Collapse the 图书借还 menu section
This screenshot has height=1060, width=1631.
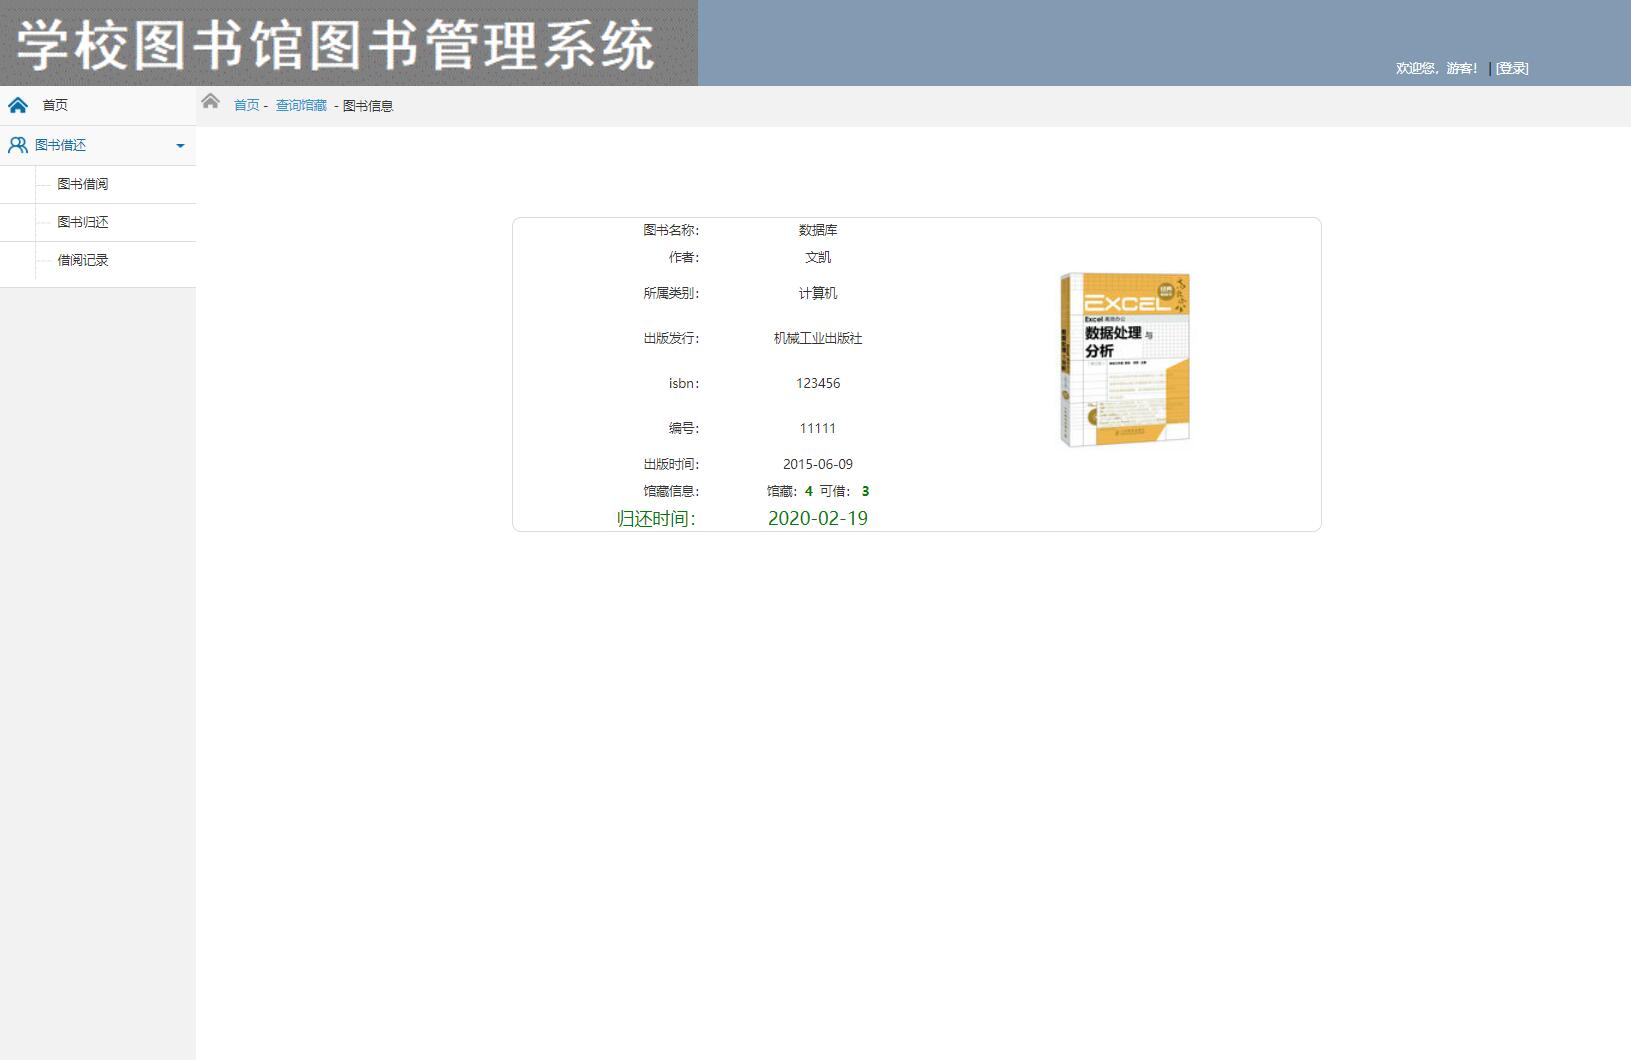click(x=181, y=145)
